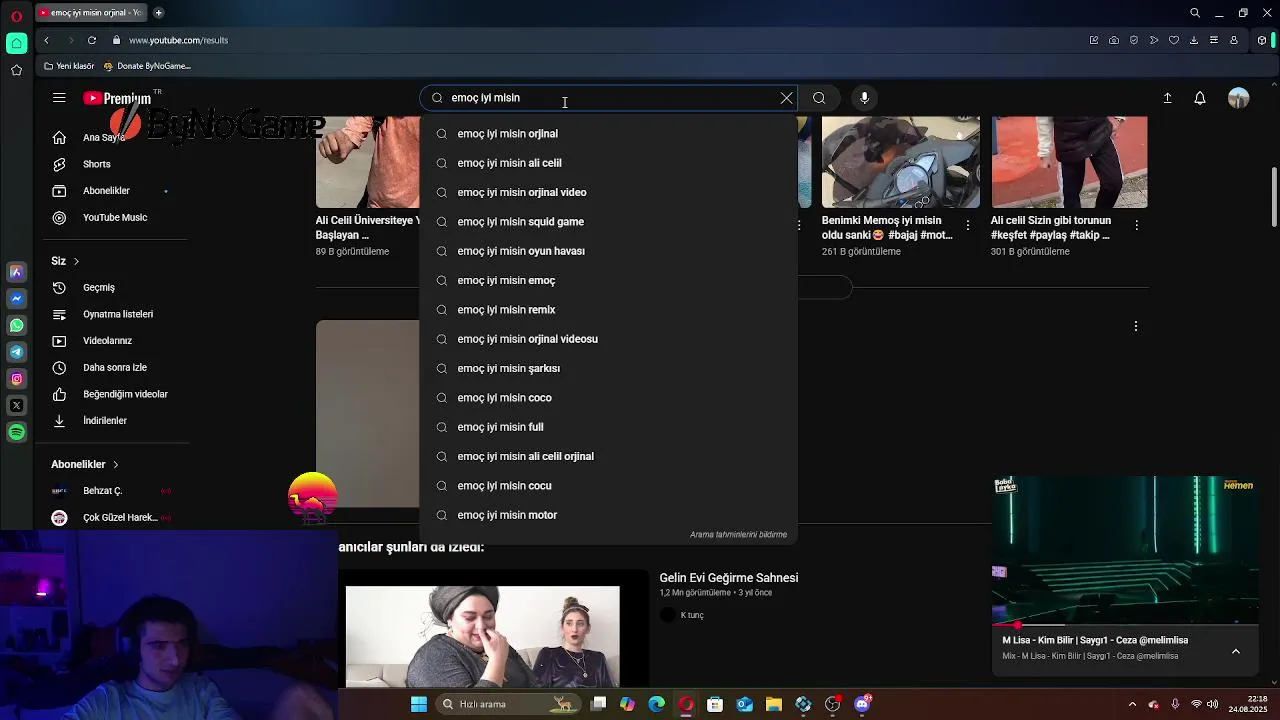
Task: Start voice search with microphone icon
Action: (x=864, y=98)
